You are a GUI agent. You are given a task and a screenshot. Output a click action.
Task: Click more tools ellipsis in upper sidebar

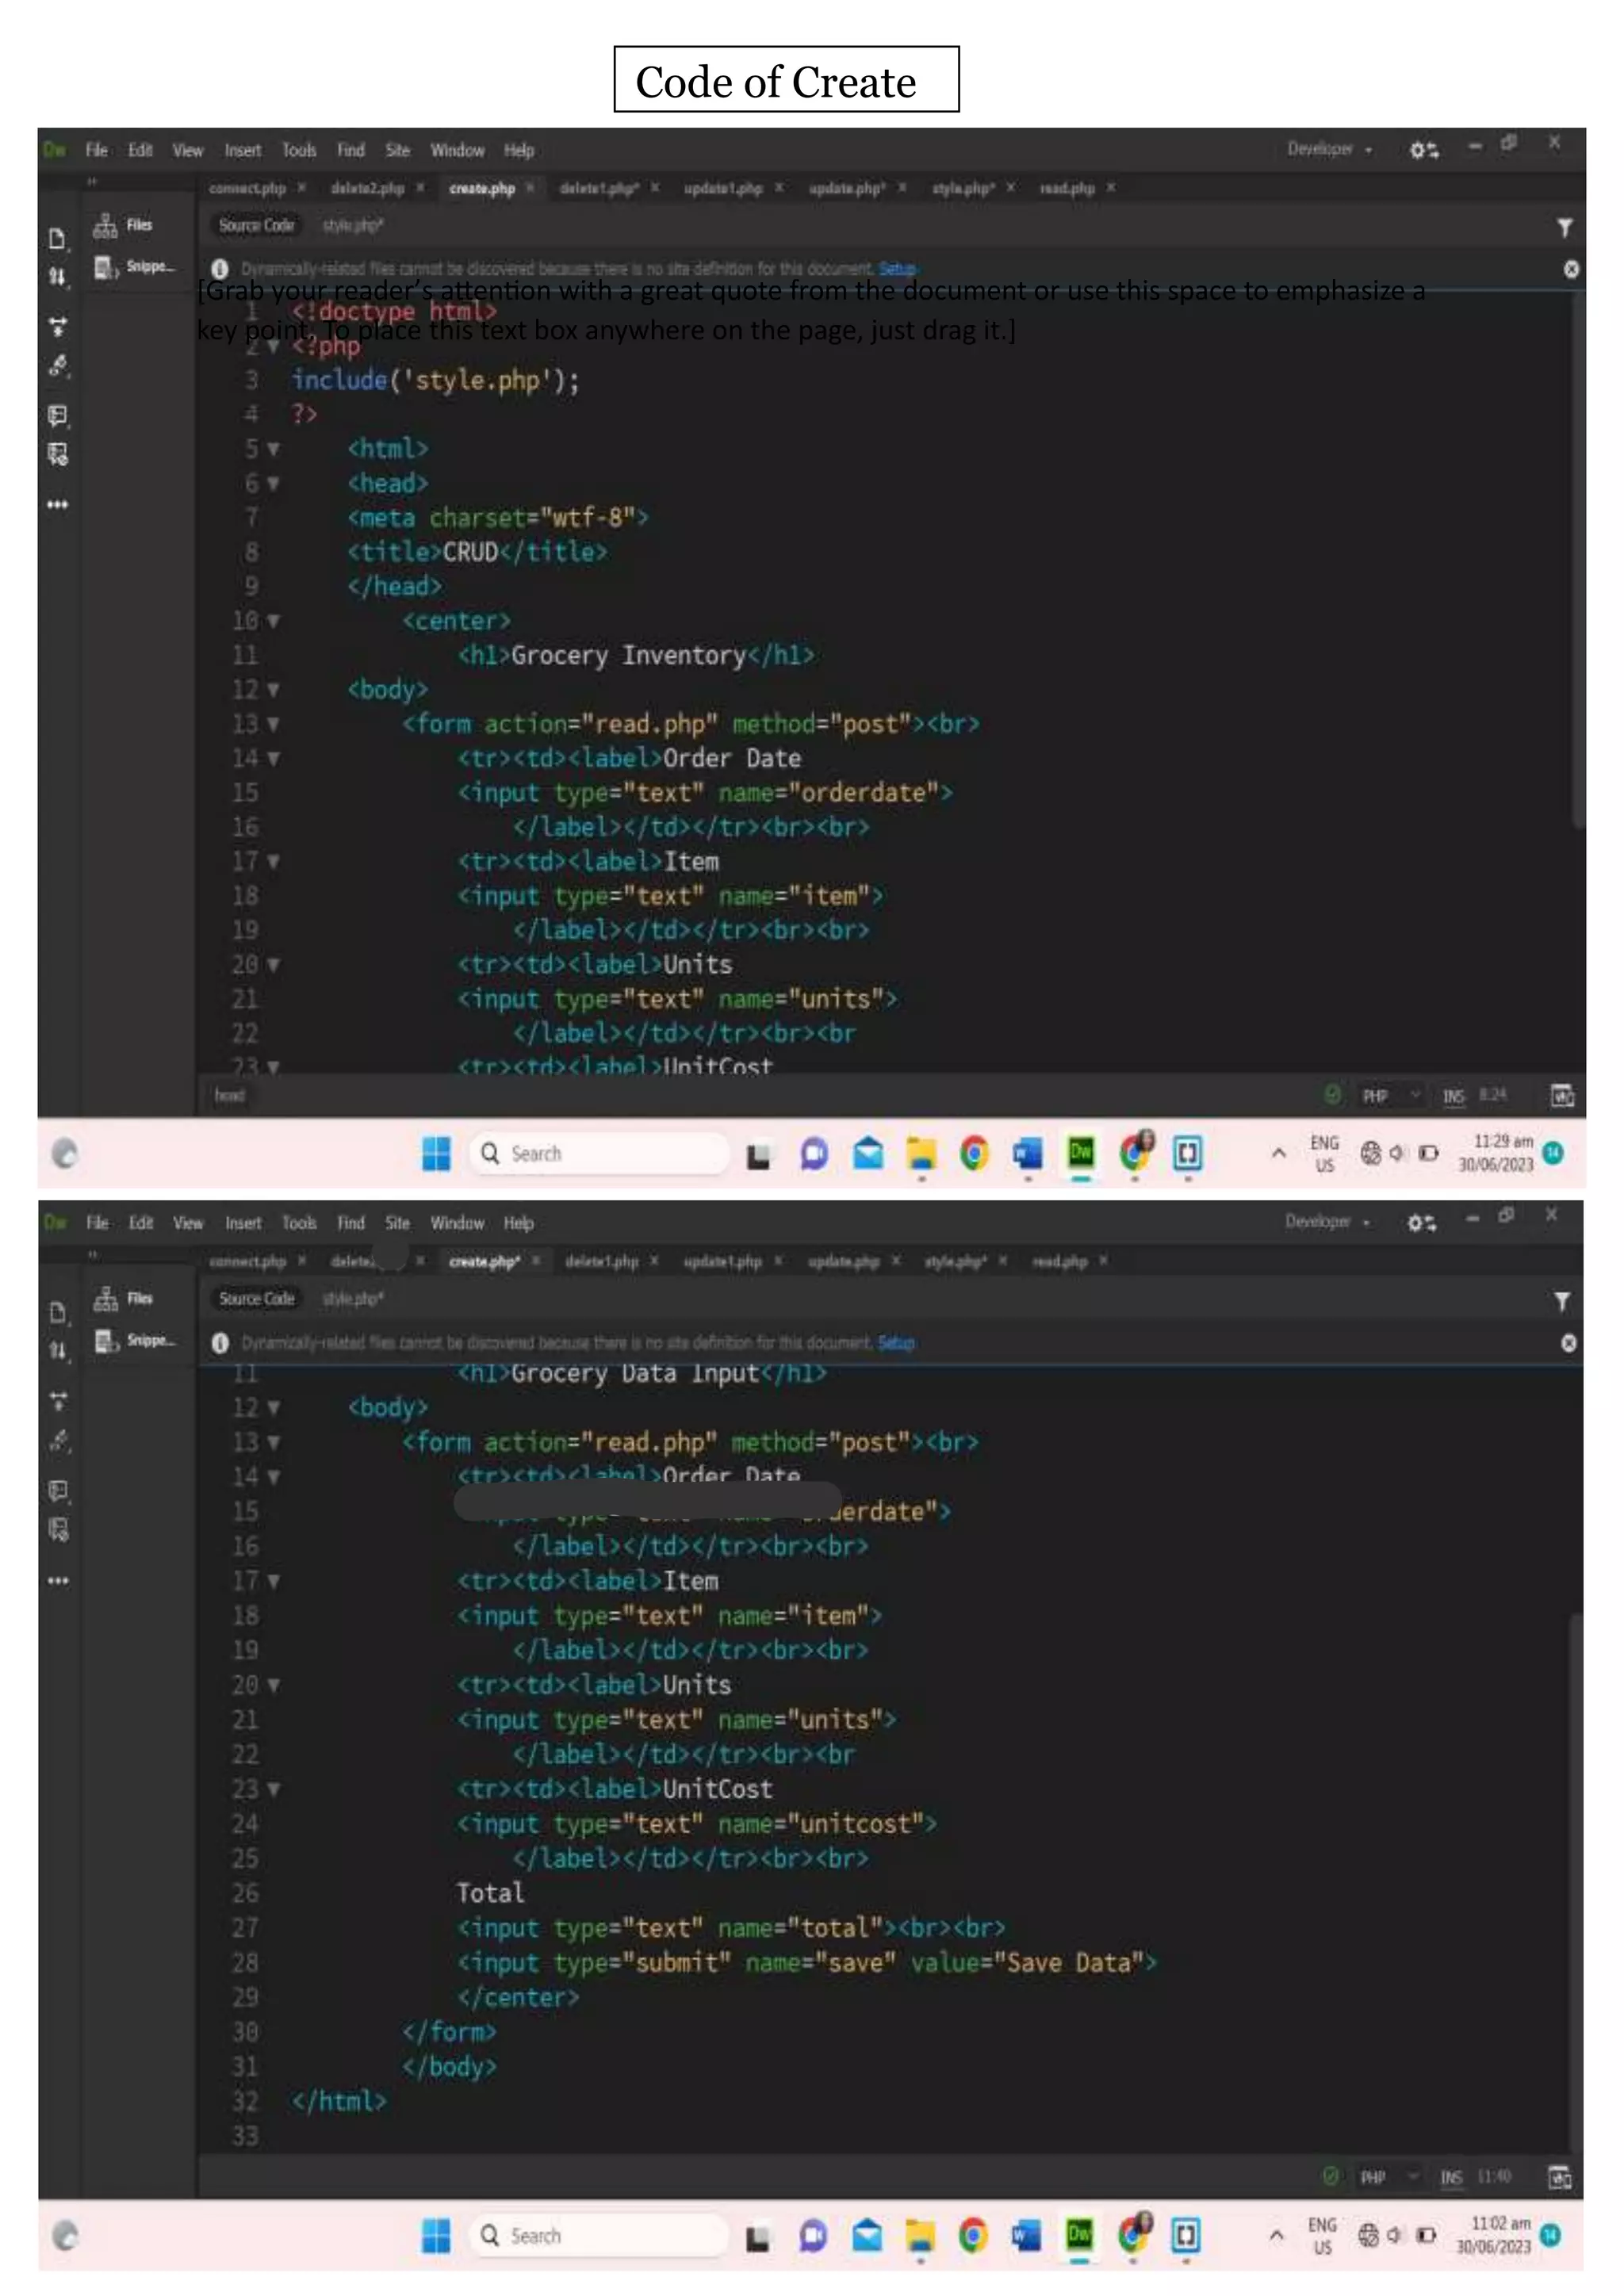[x=57, y=505]
